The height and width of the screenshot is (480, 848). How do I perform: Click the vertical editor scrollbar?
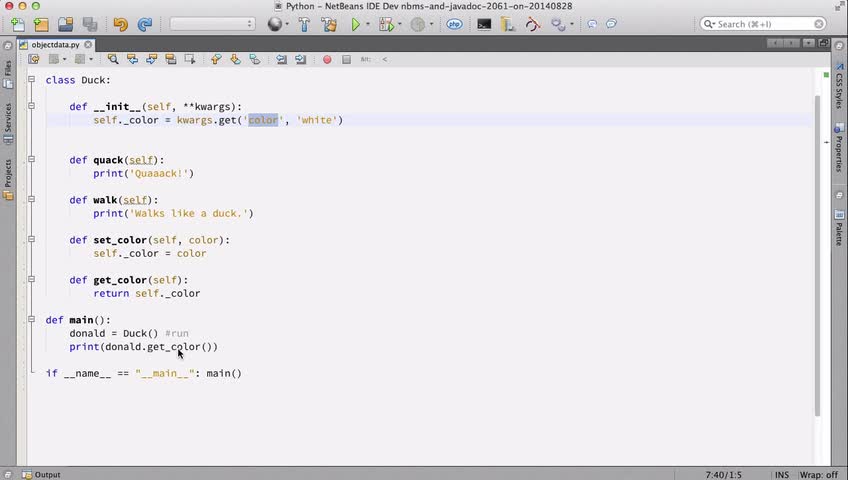818,255
